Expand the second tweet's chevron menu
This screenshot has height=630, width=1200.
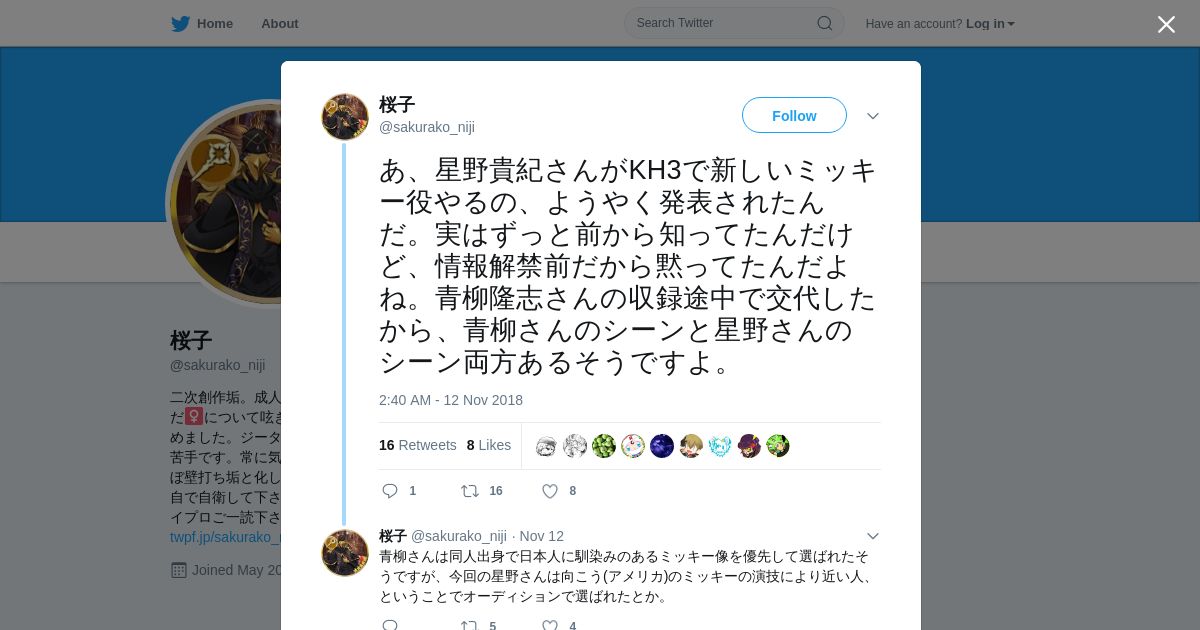click(873, 536)
